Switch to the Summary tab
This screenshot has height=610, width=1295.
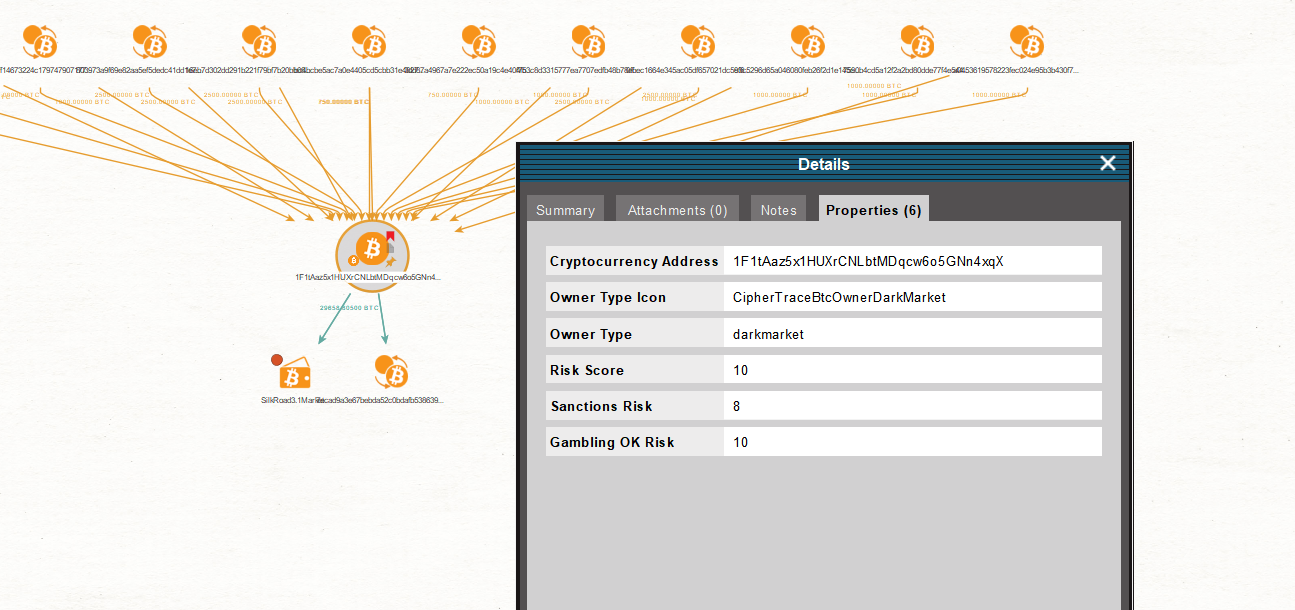[x=565, y=209]
